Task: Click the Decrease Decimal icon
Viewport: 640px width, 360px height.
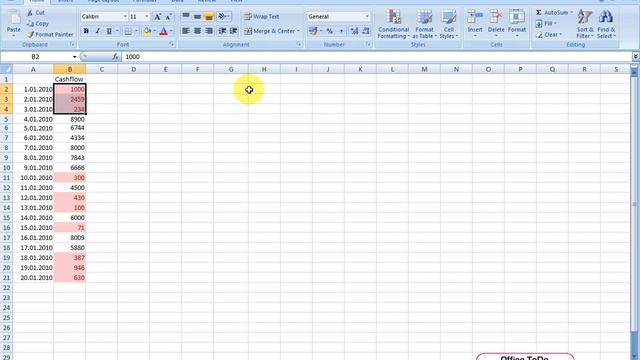Action: pyautogui.click(x=366, y=31)
